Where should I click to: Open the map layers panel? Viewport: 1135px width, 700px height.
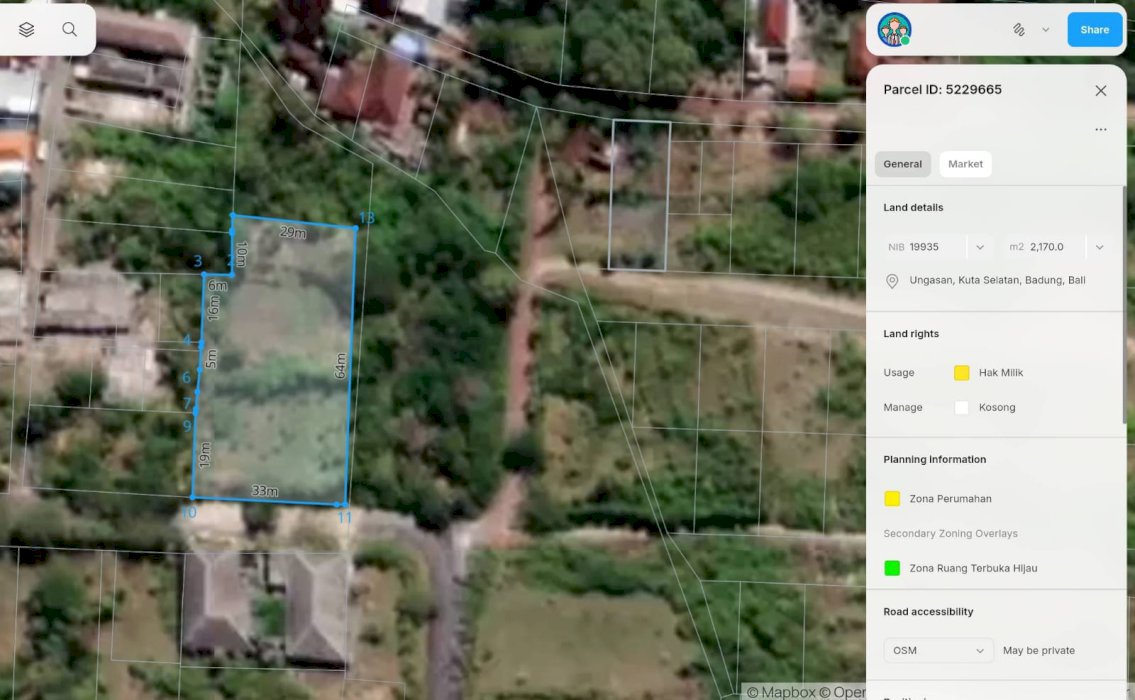click(x=27, y=30)
